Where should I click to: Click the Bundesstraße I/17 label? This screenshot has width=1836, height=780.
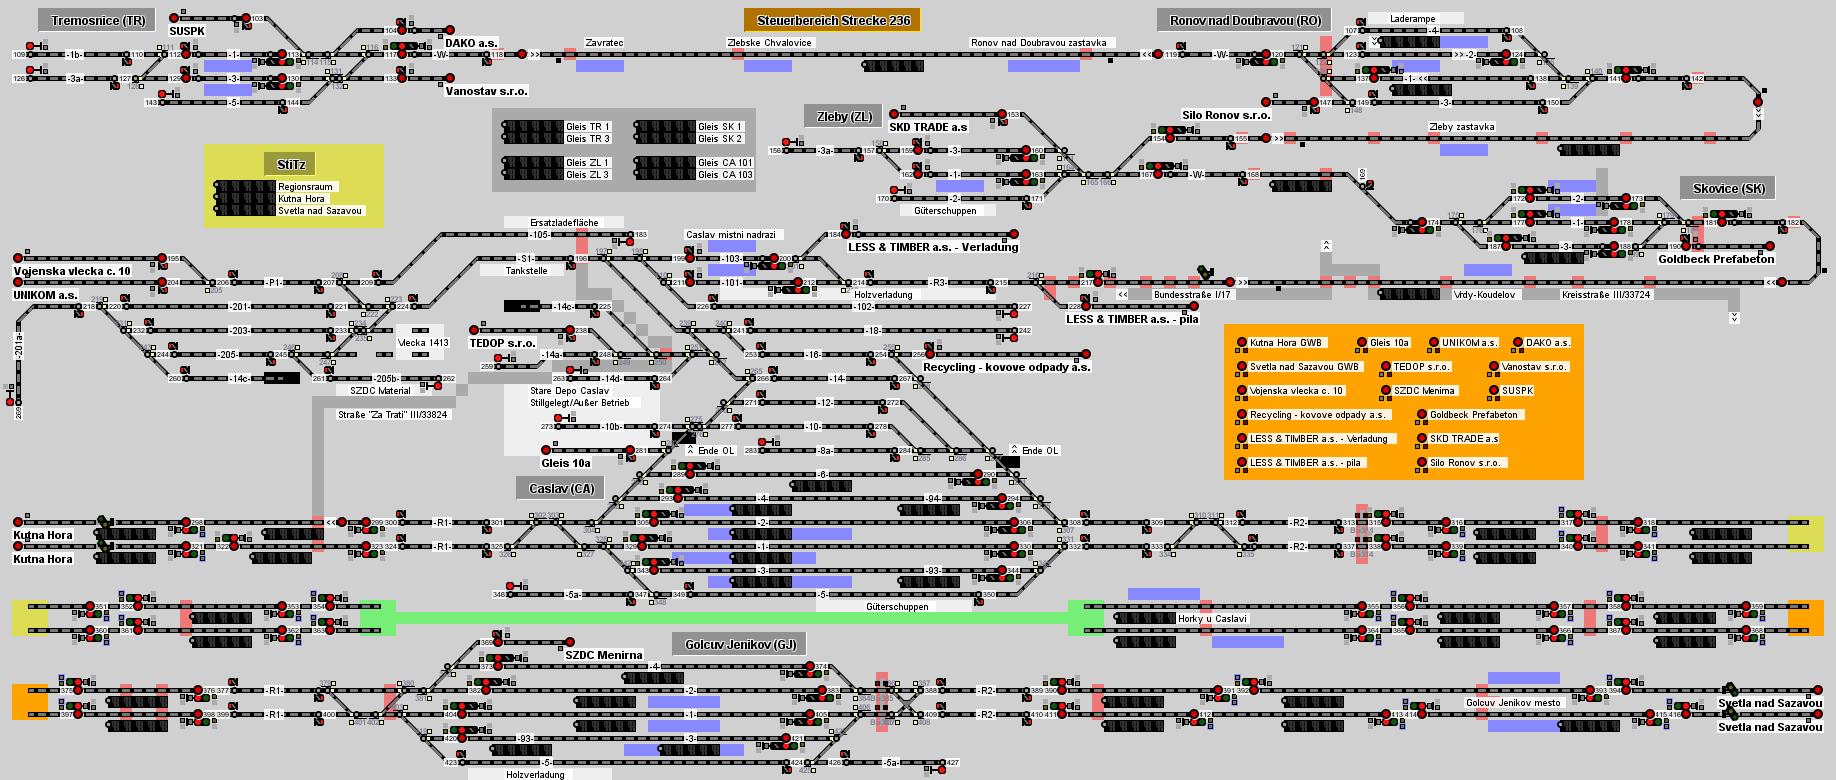pyautogui.click(x=1194, y=295)
